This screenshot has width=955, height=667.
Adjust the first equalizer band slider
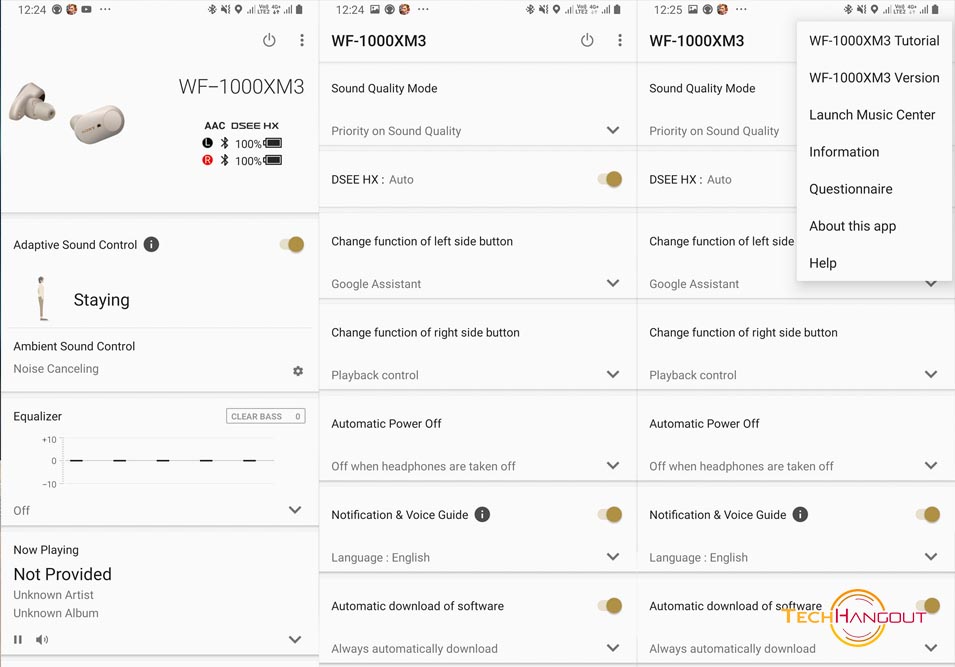tap(76, 461)
